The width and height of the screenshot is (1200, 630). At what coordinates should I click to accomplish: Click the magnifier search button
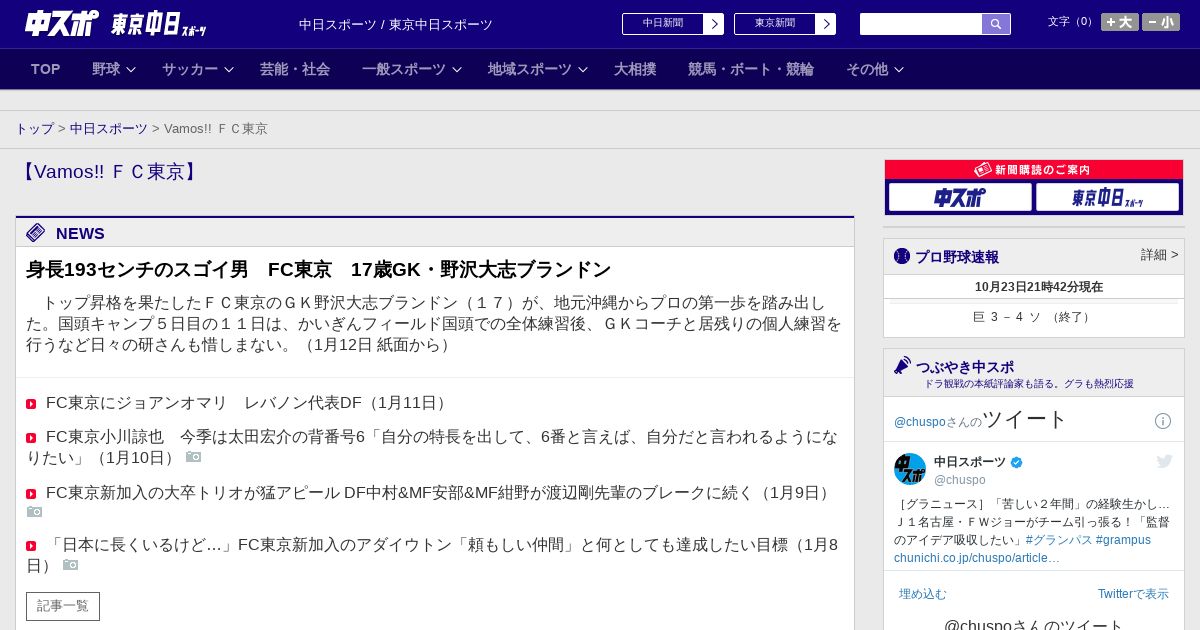pyautogui.click(x=996, y=24)
